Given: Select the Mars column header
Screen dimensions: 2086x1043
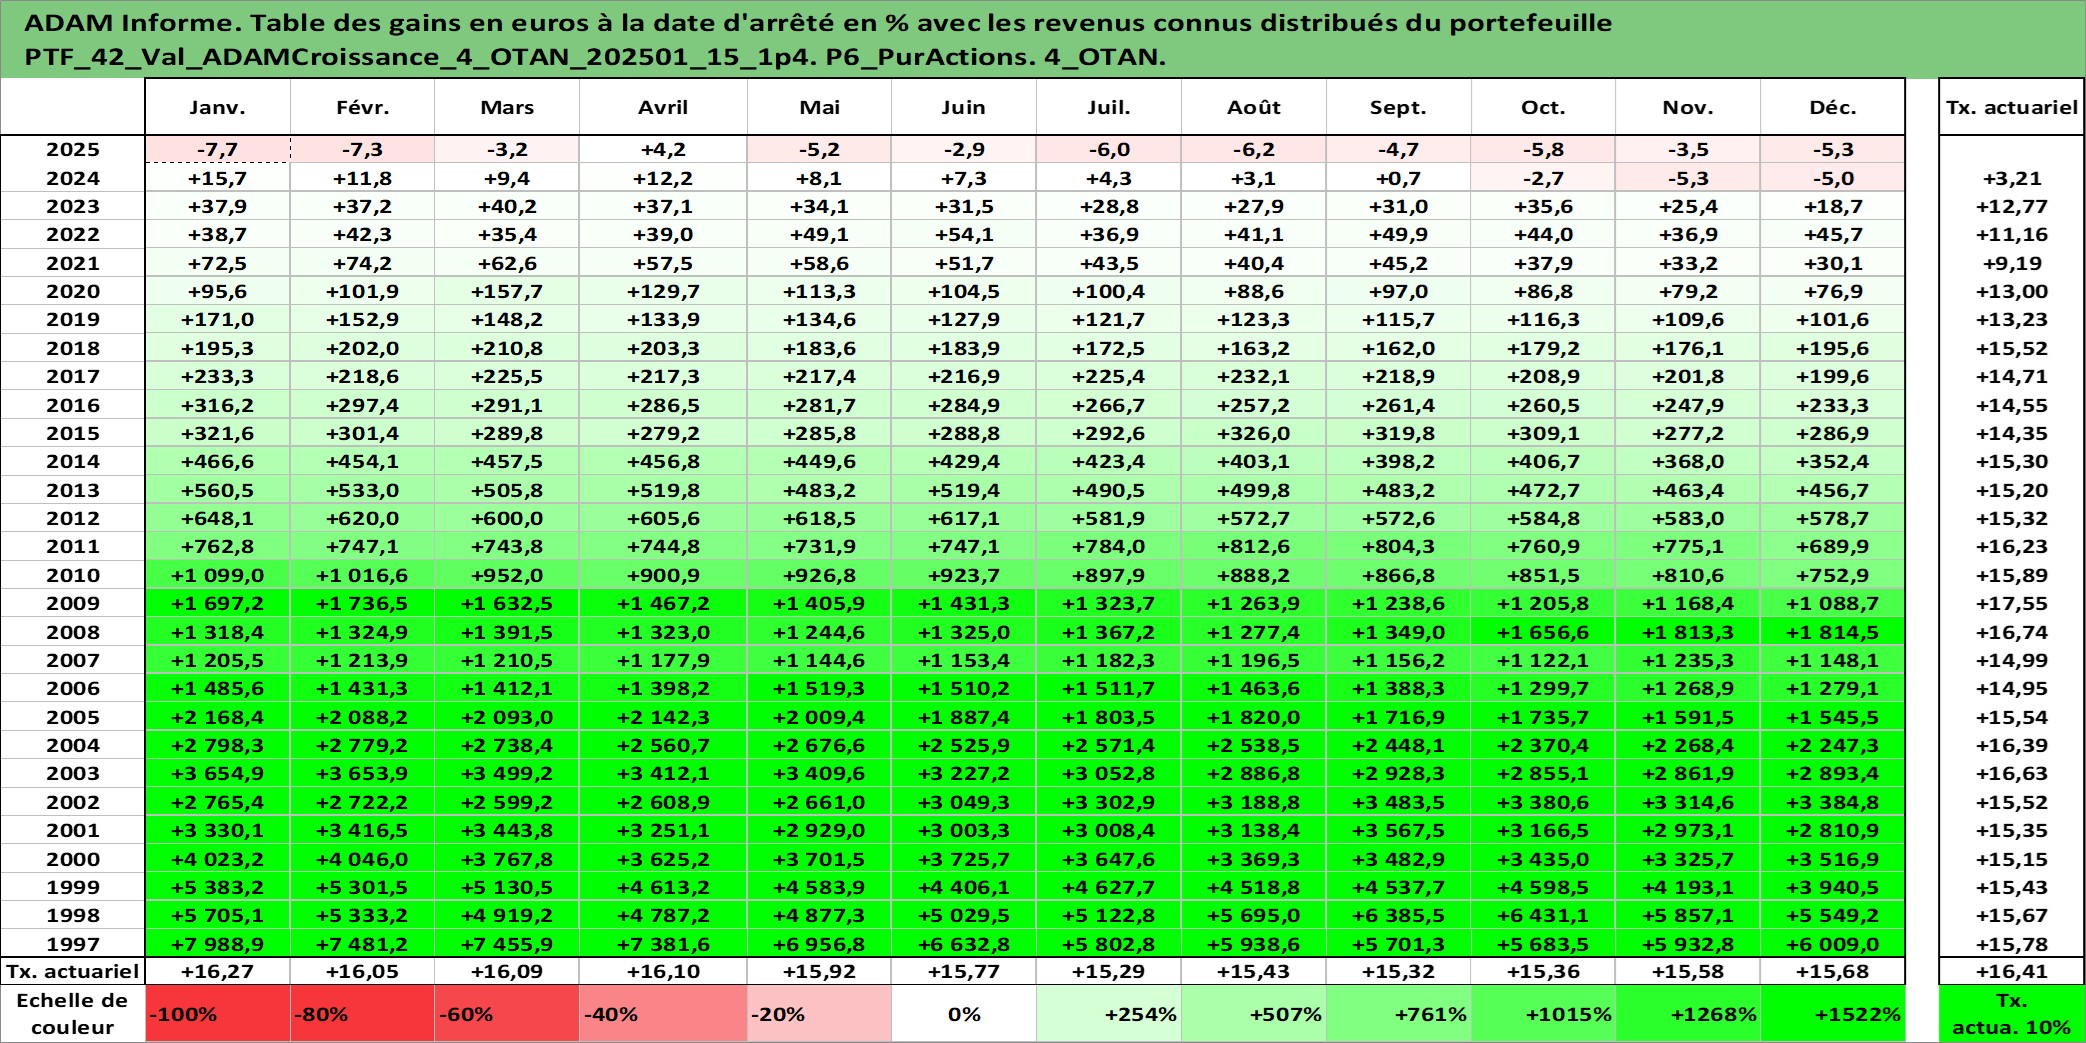Looking at the screenshot, I should click(507, 107).
